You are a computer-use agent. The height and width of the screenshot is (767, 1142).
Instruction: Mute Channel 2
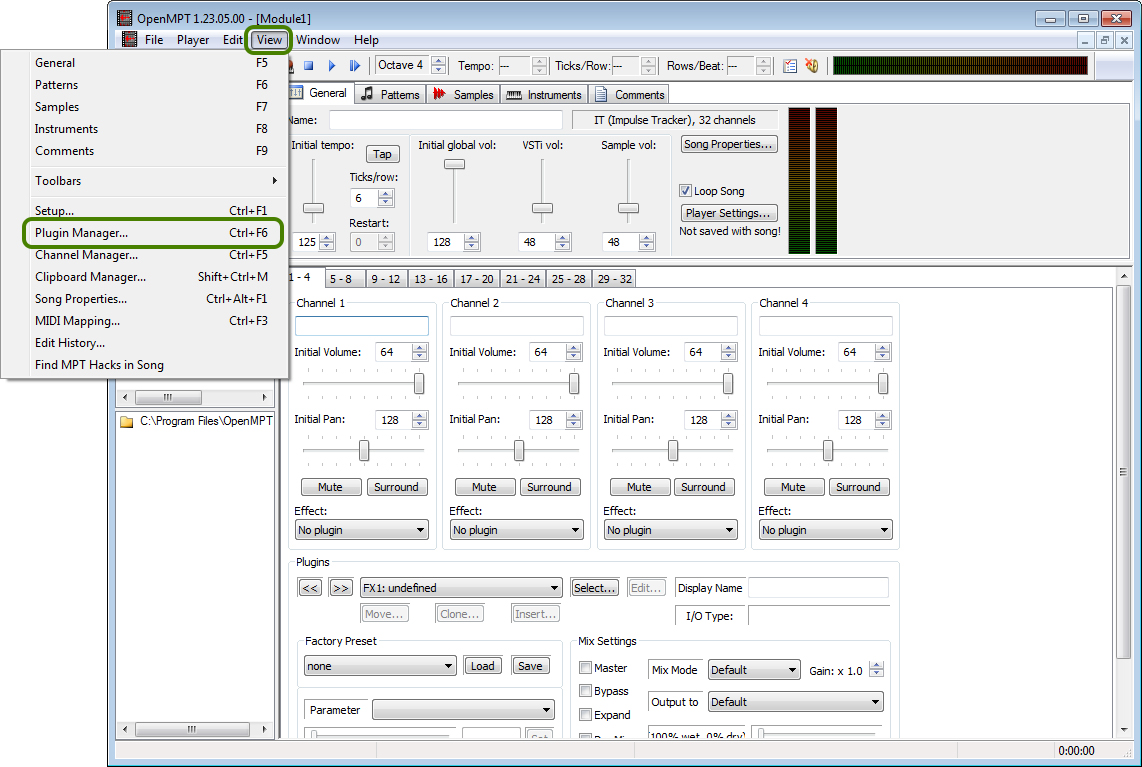point(484,487)
